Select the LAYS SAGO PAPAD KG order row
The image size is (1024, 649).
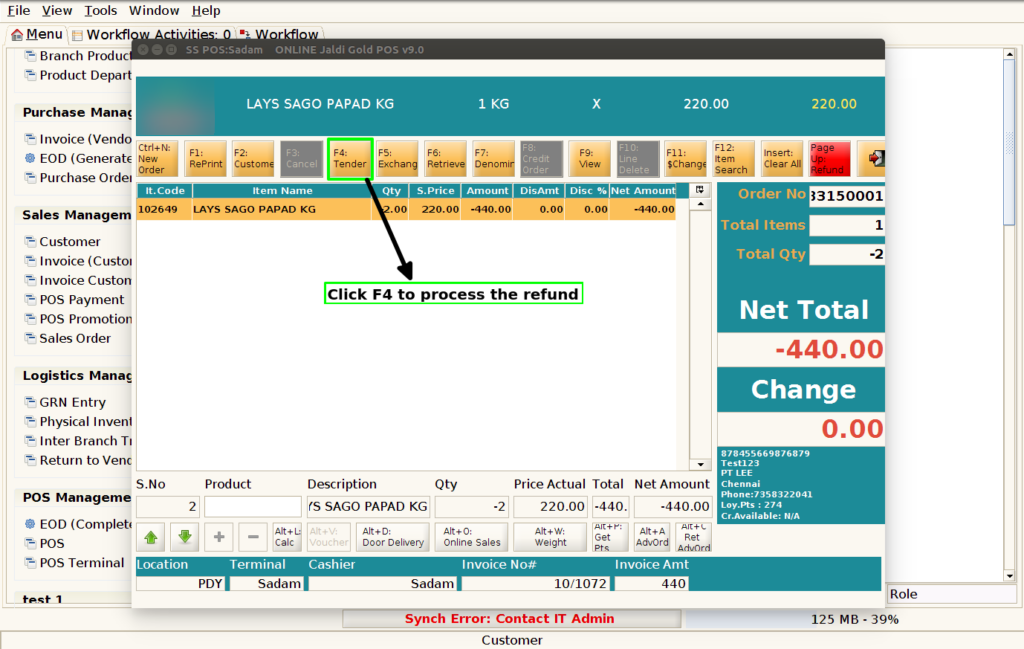coord(406,210)
